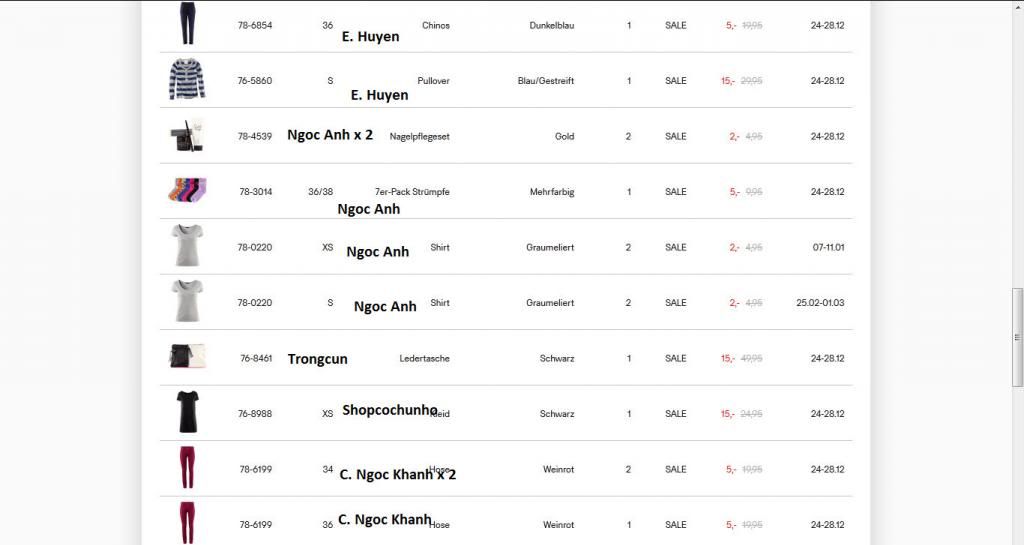Click the Nagelpflegeset product name
The width and height of the screenshot is (1024, 545).
(419, 136)
